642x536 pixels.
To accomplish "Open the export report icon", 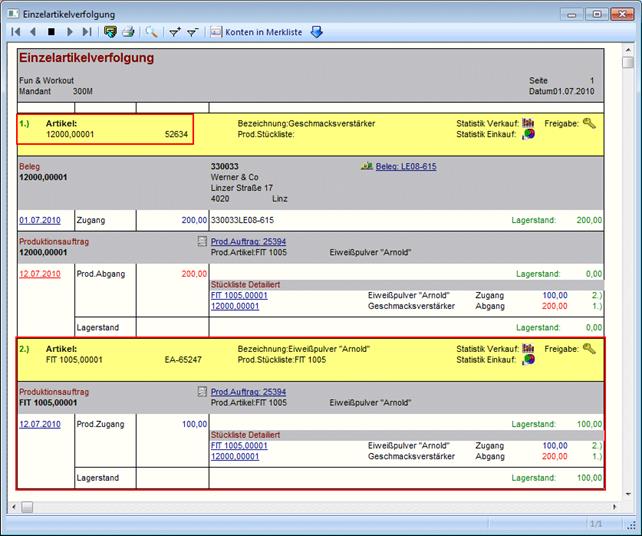I will pos(110,32).
